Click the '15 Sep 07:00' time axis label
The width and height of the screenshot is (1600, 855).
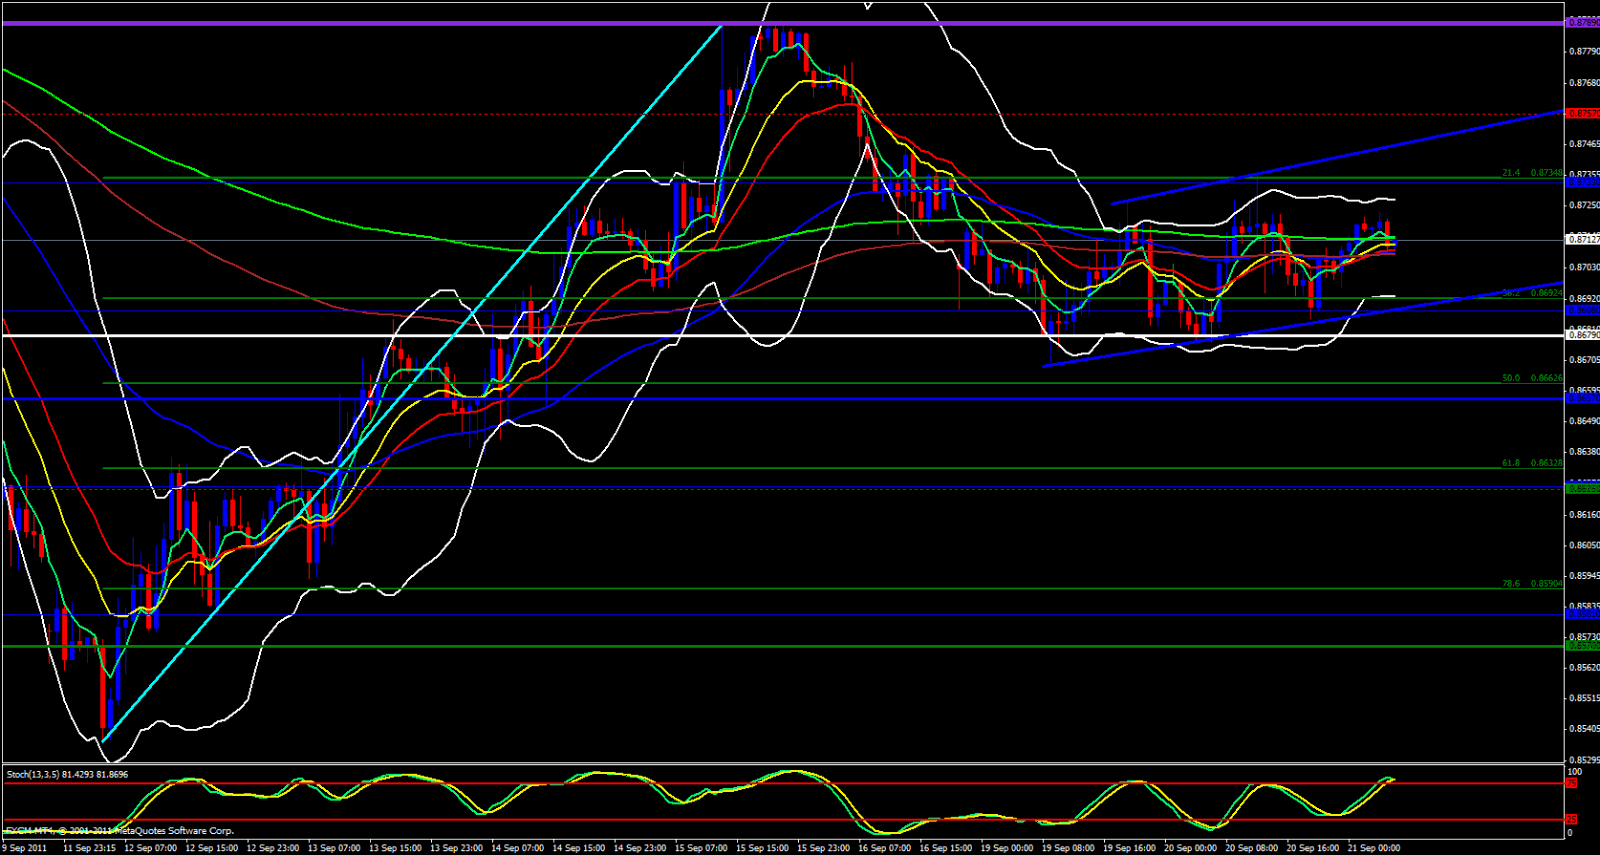click(701, 848)
